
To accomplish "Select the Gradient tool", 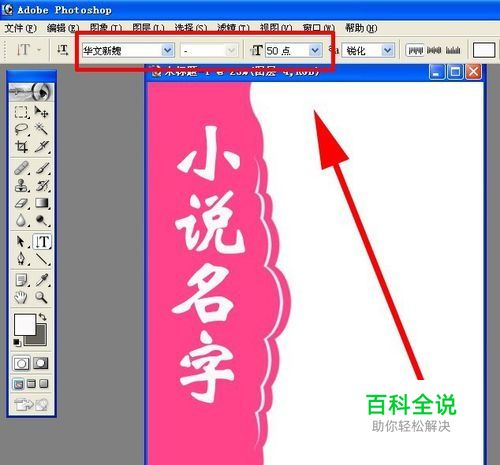I will click(x=42, y=203).
